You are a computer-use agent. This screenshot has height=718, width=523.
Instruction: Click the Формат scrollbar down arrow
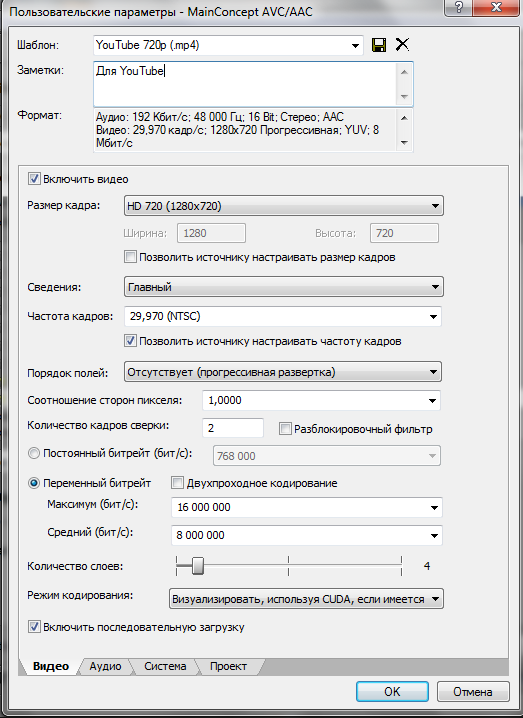tap(404, 142)
